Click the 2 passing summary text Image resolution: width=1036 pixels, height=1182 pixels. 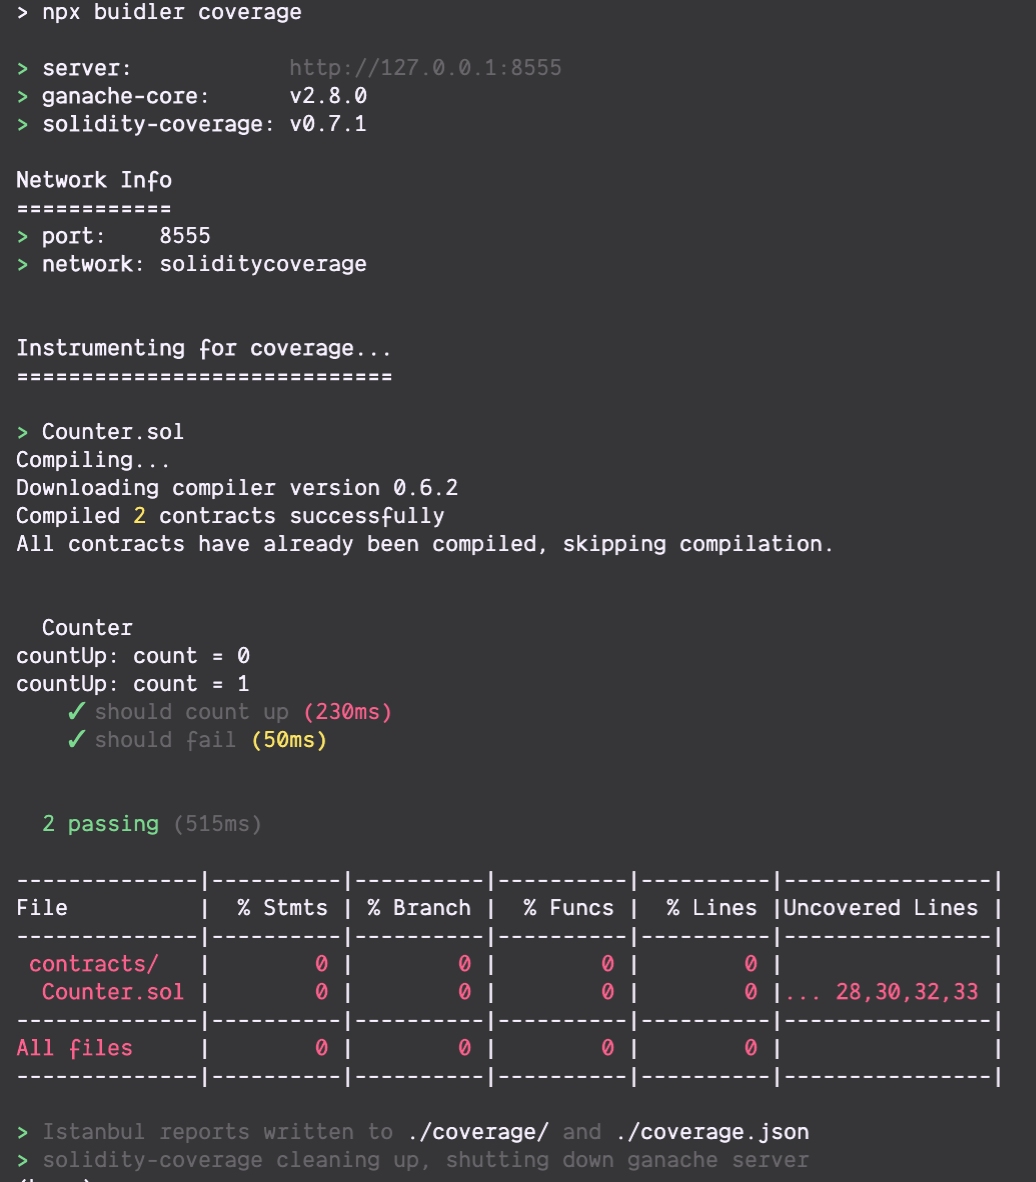(x=100, y=824)
